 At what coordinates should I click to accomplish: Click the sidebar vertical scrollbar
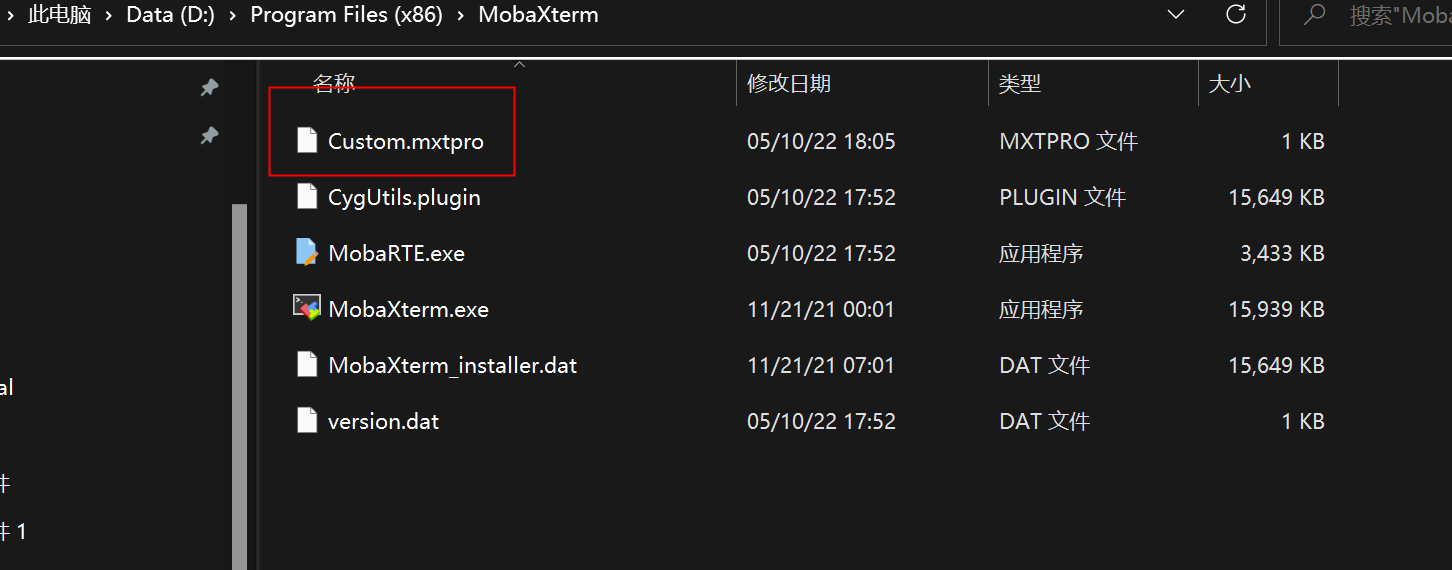[239, 380]
